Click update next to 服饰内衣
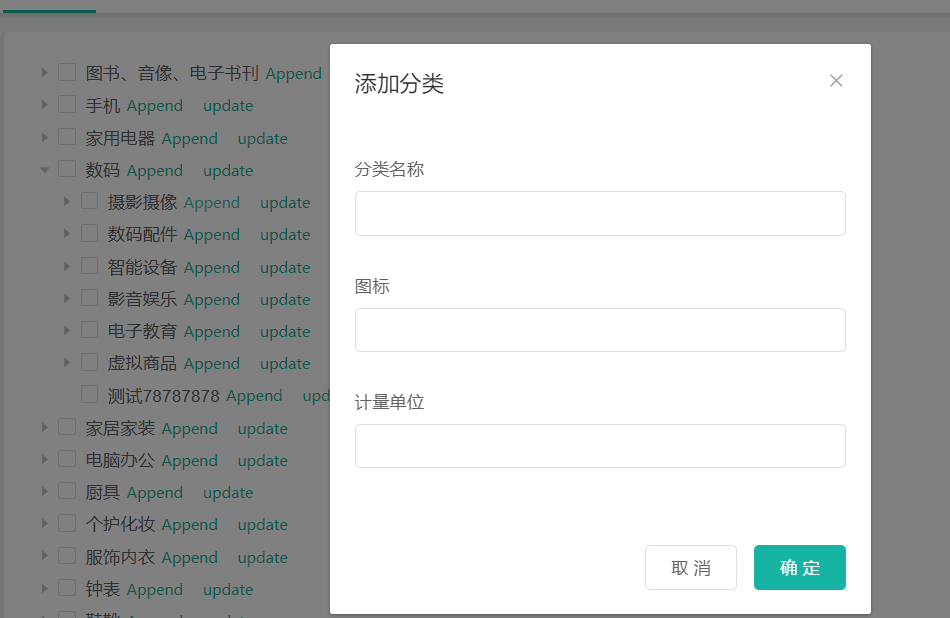Image resolution: width=950 pixels, height=618 pixels. [262, 558]
